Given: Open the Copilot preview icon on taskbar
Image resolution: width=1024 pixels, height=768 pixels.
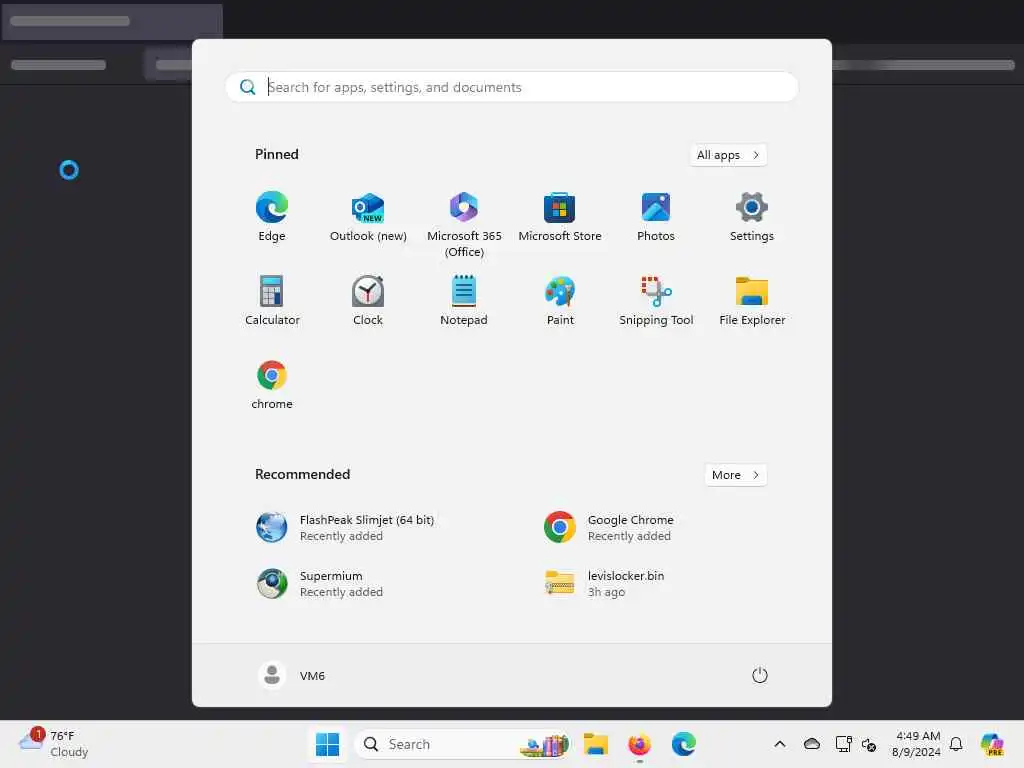Looking at the screenshot, I should [991, 744].
